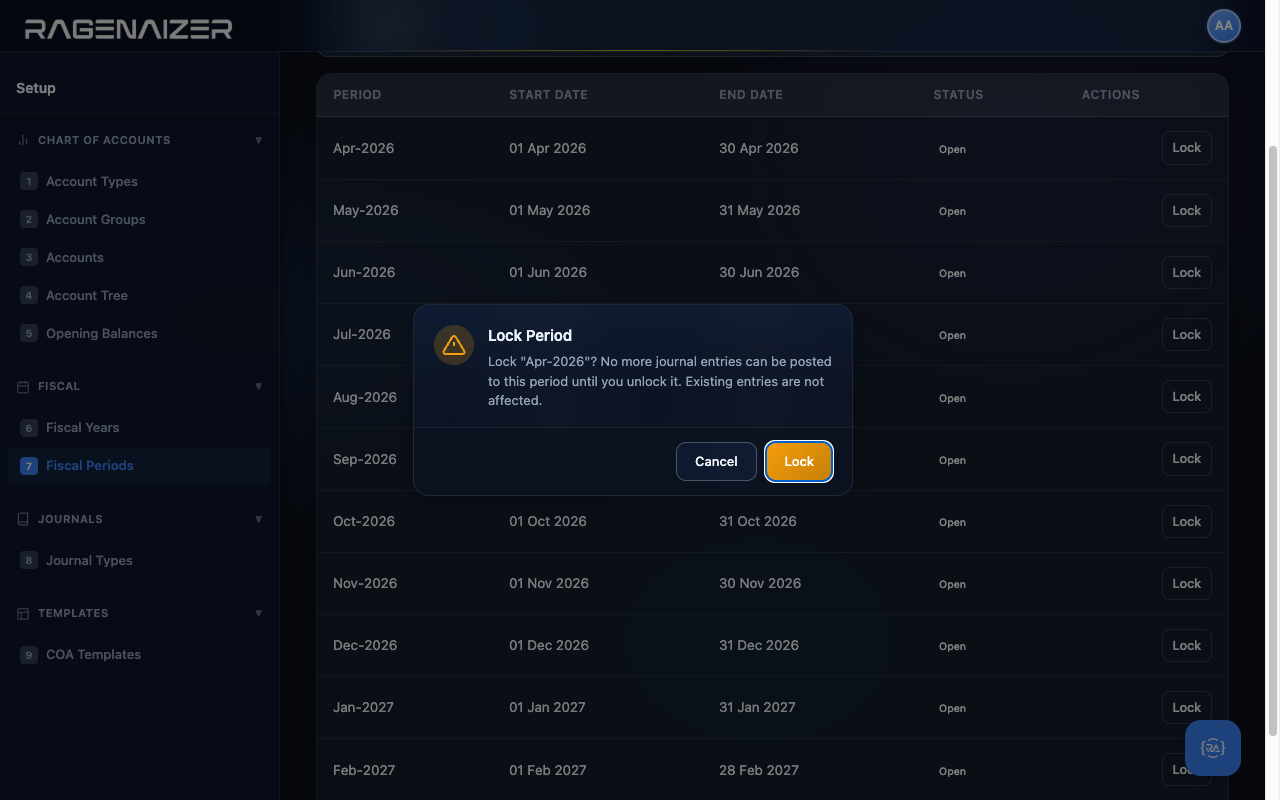
Task: Collapse the Journals section arrow
Action: pyautogui.click(x=259, y=519)
